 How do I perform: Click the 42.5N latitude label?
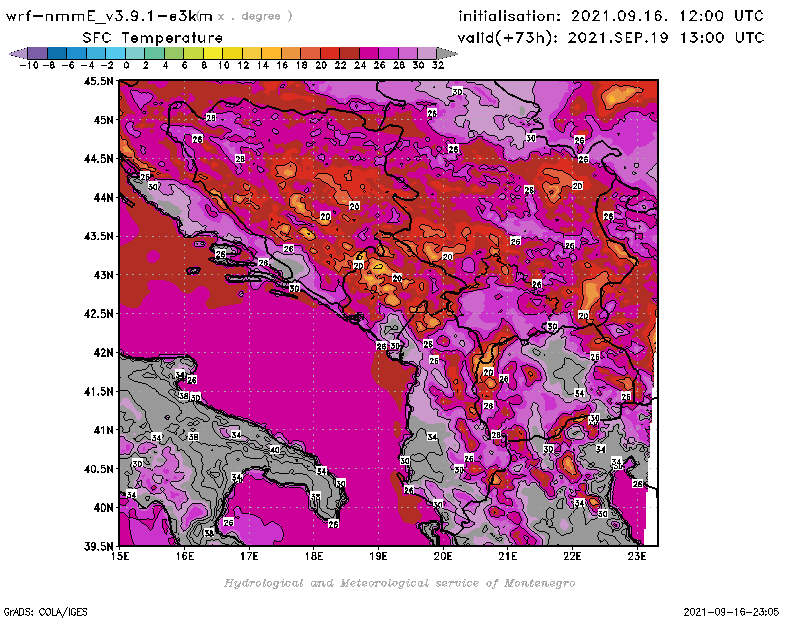pyautogui.click(x=98, y=313)
